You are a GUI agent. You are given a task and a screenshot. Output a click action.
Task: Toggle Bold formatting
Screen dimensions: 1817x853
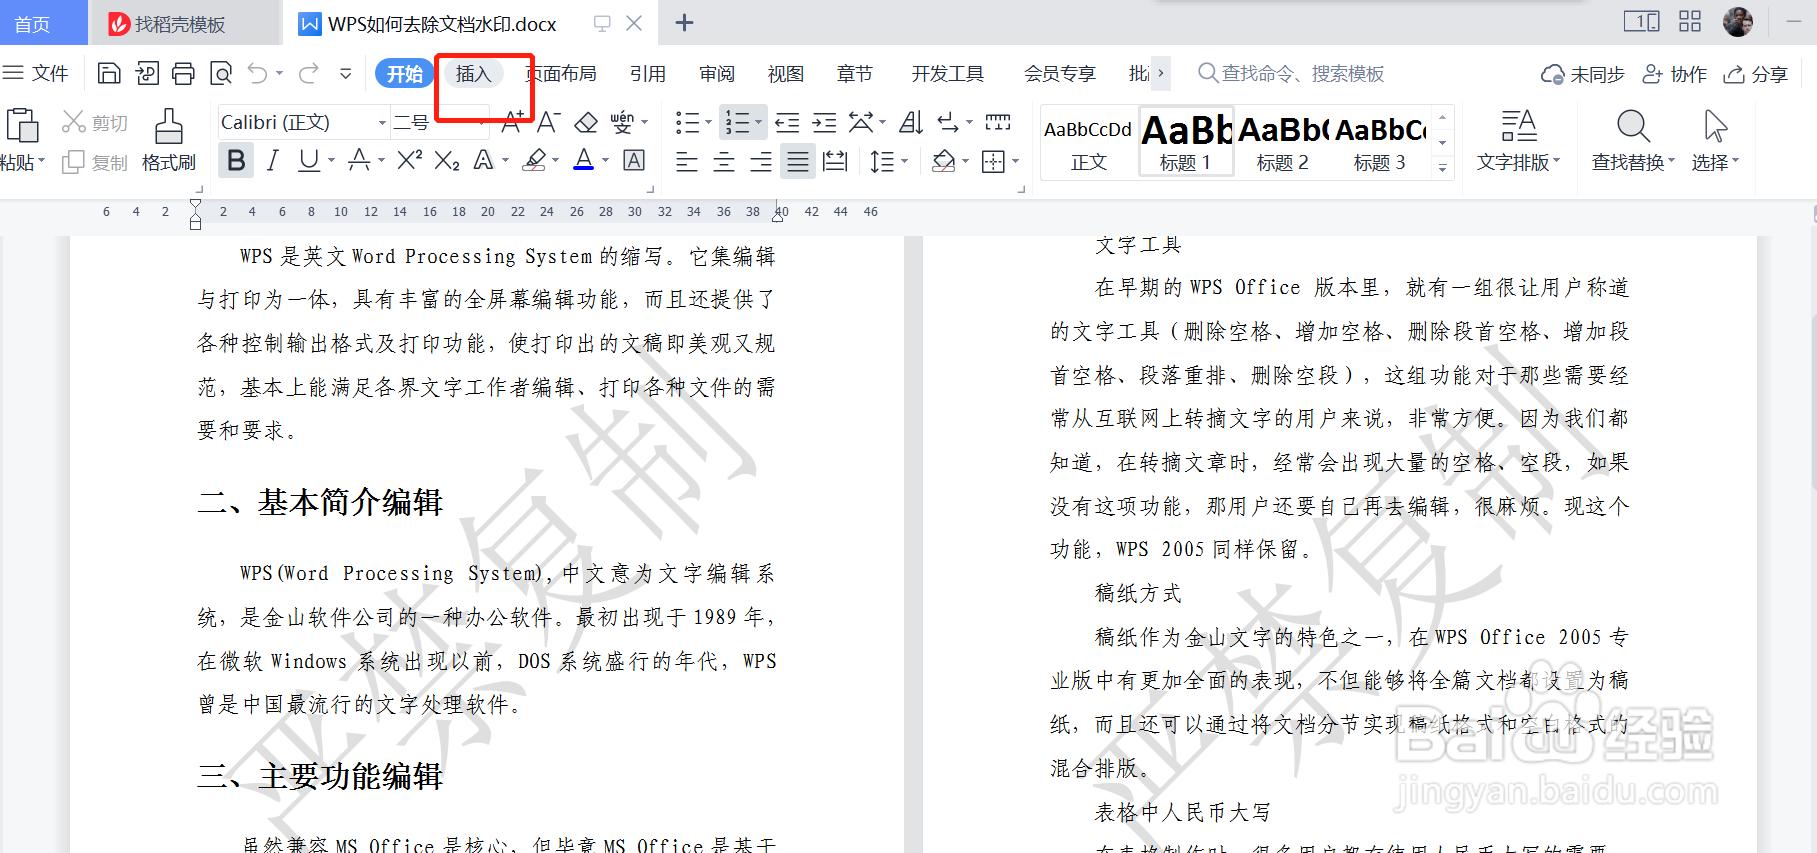coord(236,160)
